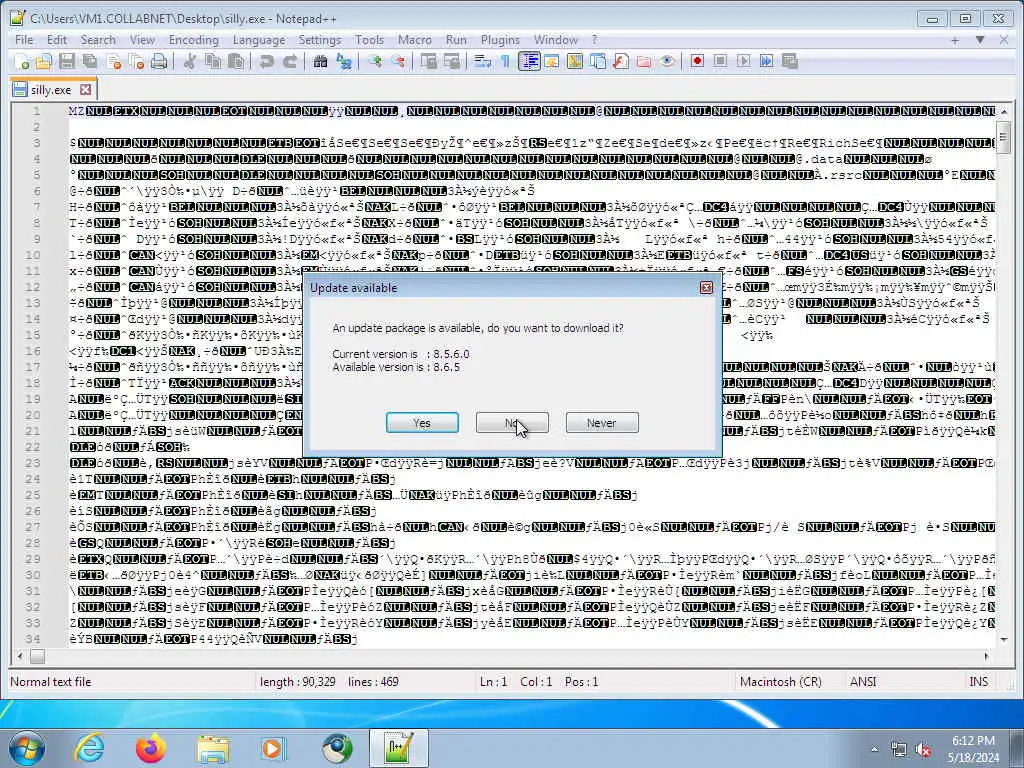
Task: Click the macro Playback icon
Action: click(743, 61)
